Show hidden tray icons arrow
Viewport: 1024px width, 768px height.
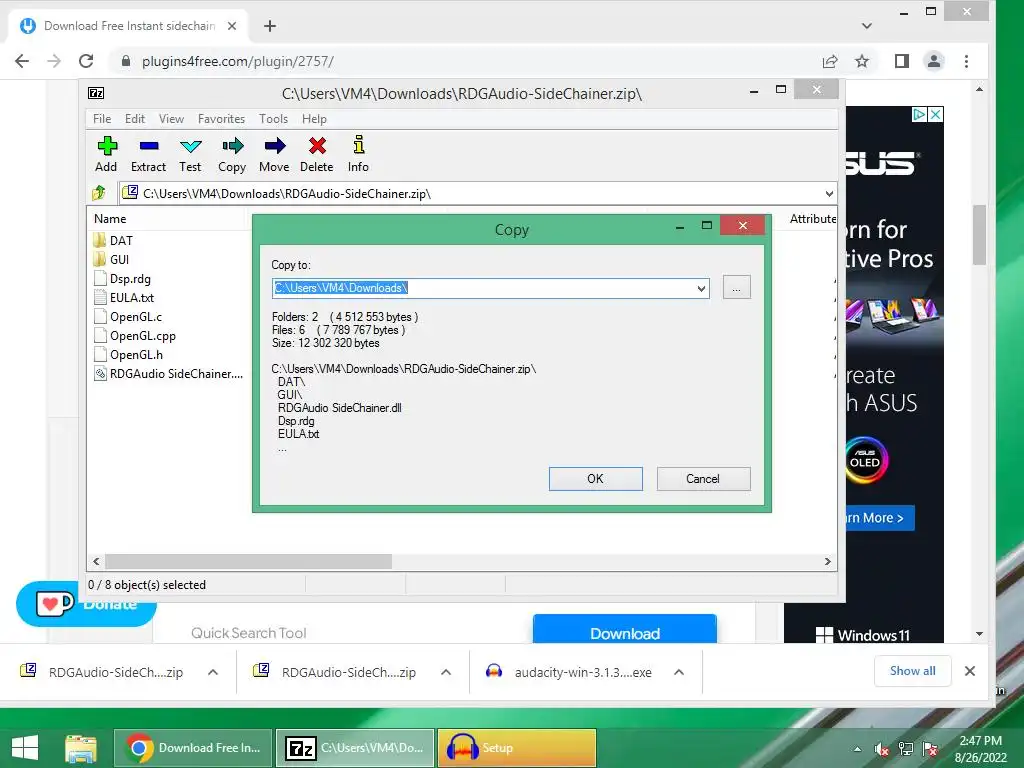857,749
